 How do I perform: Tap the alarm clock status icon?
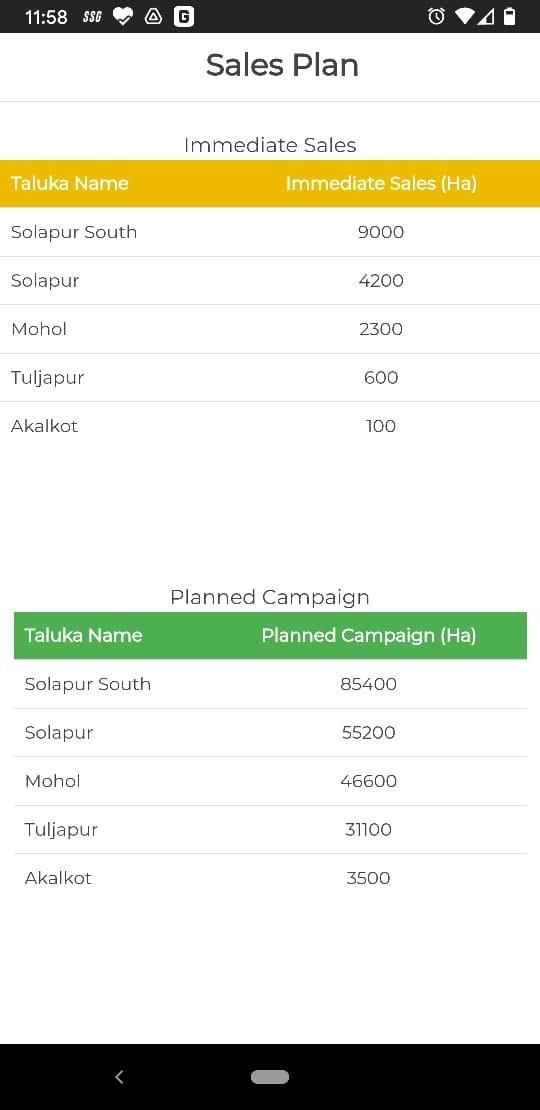point(436,16)
